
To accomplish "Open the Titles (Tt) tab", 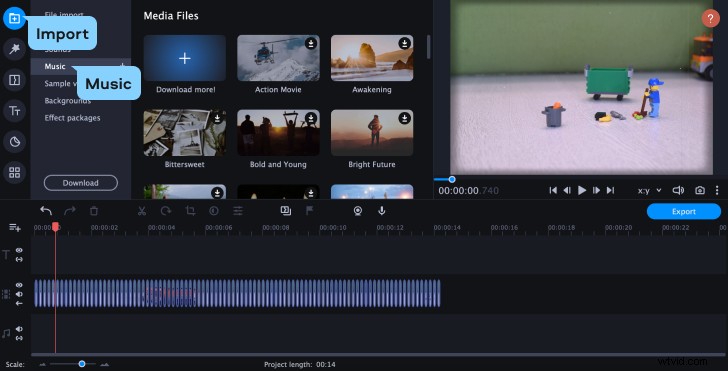I will click(14, 111).
